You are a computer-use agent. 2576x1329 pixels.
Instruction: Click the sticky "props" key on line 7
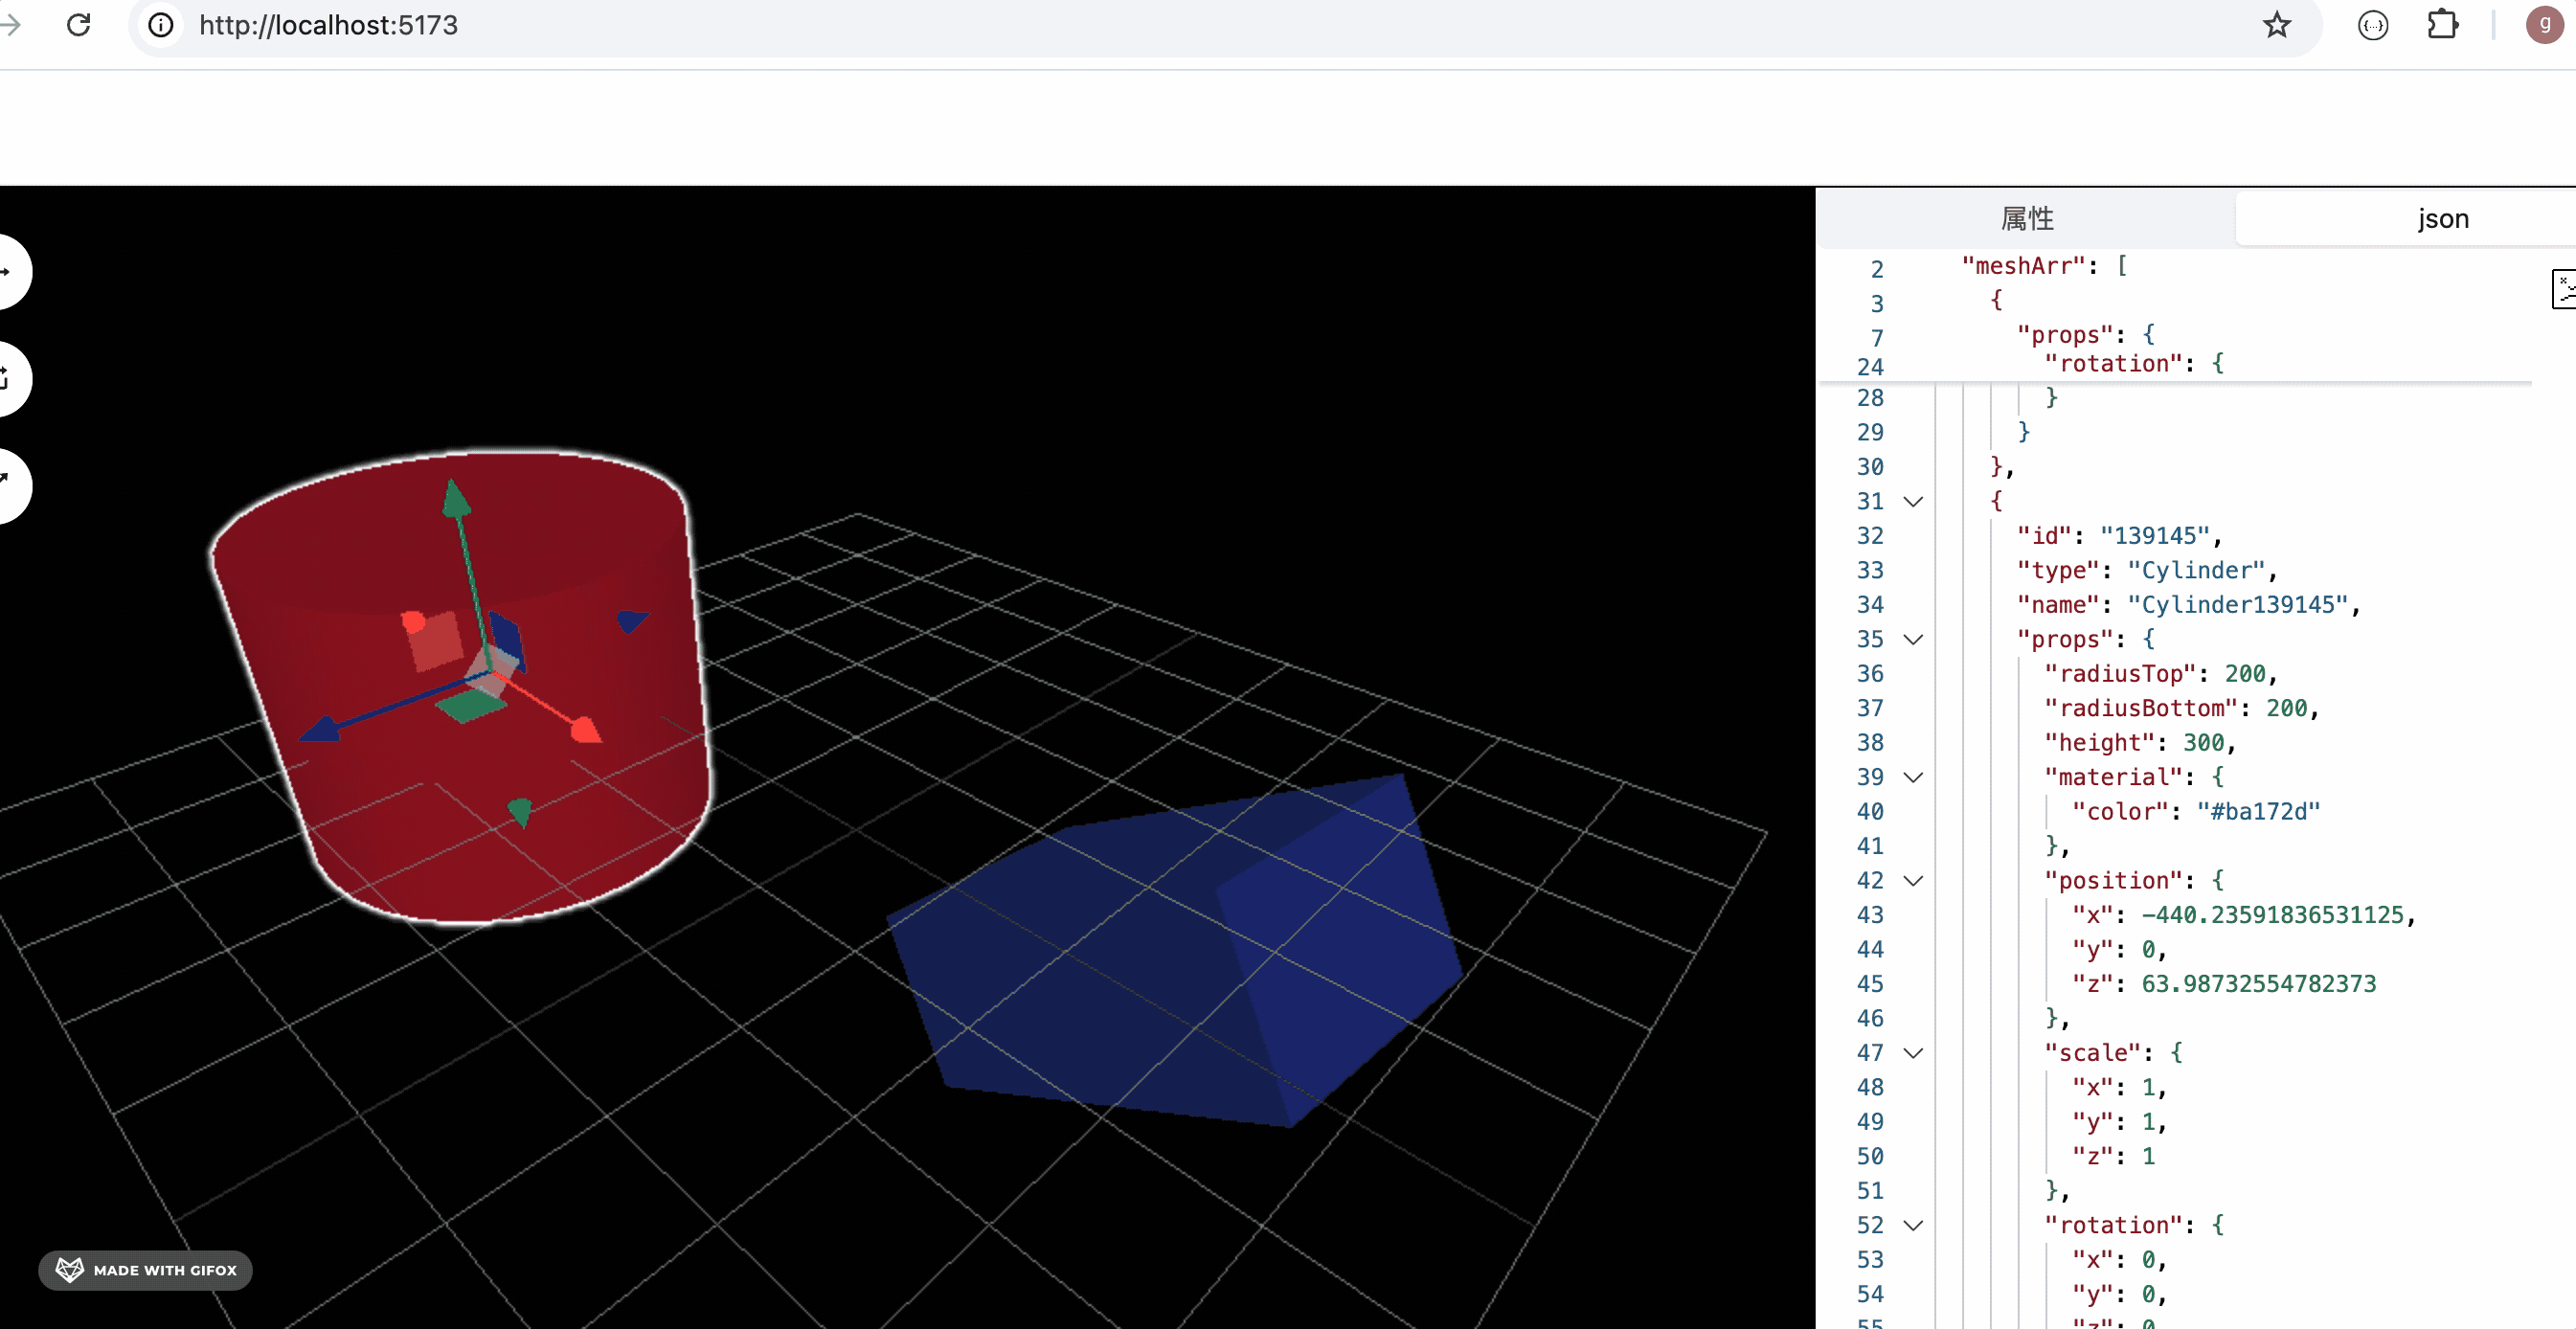[2064, 335]
